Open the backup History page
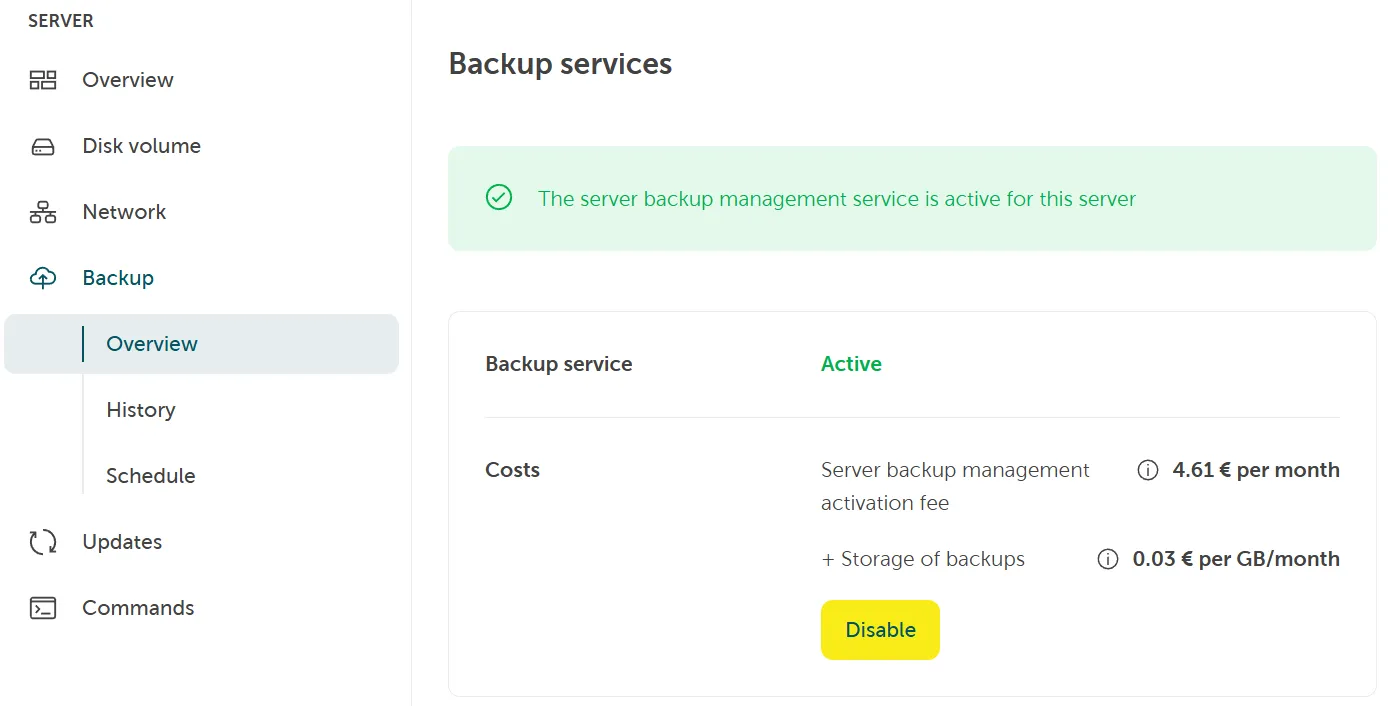 pos(140,410)
